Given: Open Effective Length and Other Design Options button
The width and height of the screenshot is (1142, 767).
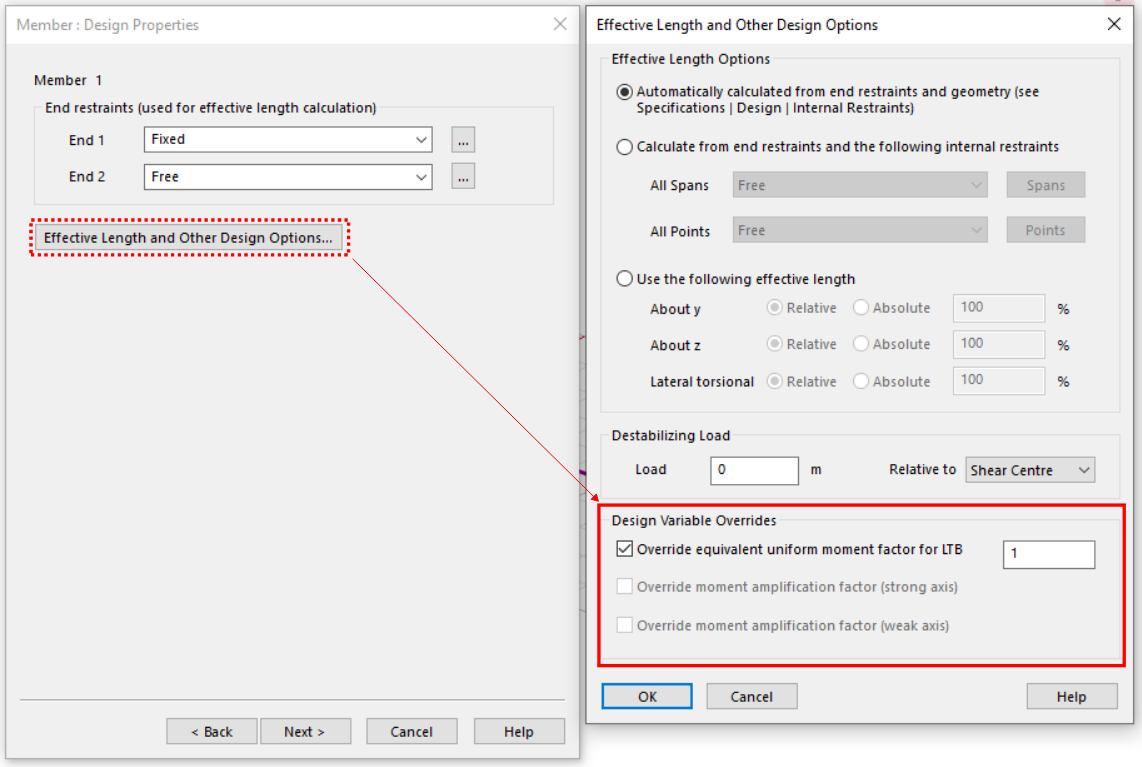Looking at the screenshot, I should (188, 238).
